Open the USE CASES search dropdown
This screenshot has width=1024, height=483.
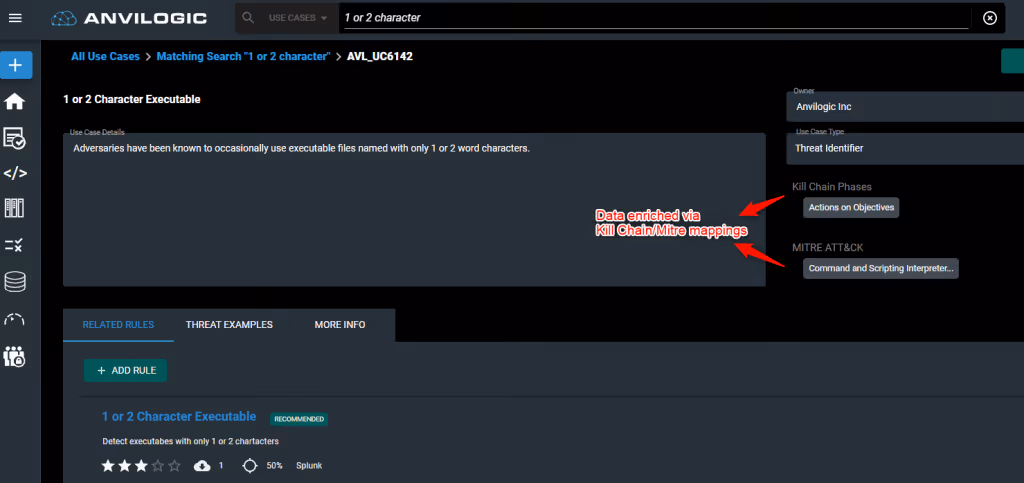click(298, 18)
